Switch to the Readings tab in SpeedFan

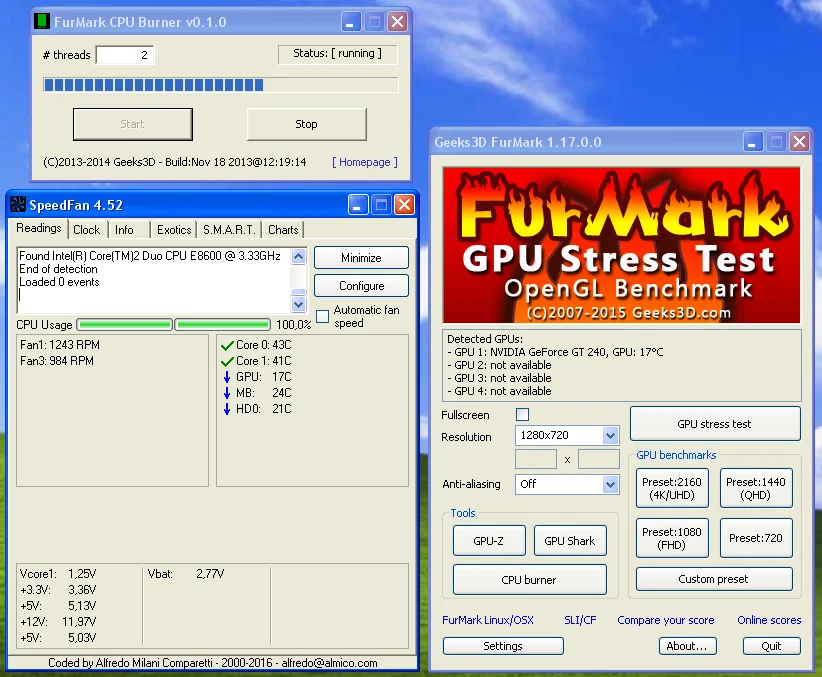pos(39,228)
